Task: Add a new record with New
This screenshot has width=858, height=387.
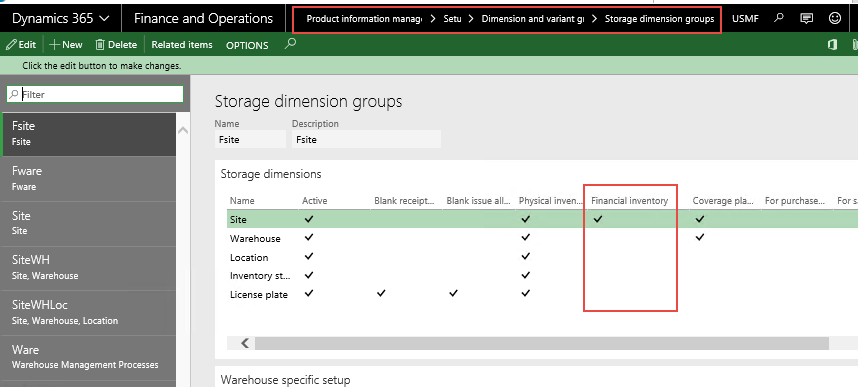Action: 66,45
